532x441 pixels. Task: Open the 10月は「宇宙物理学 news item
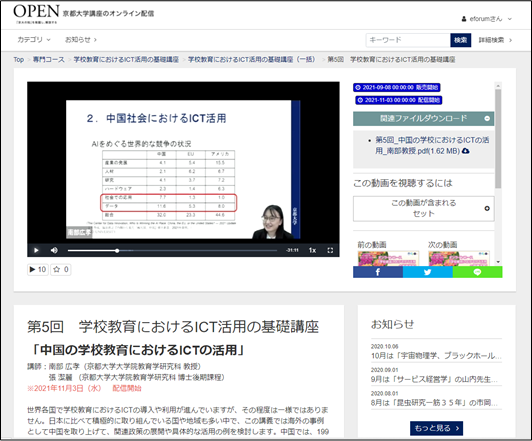click(x=436, y=356)
